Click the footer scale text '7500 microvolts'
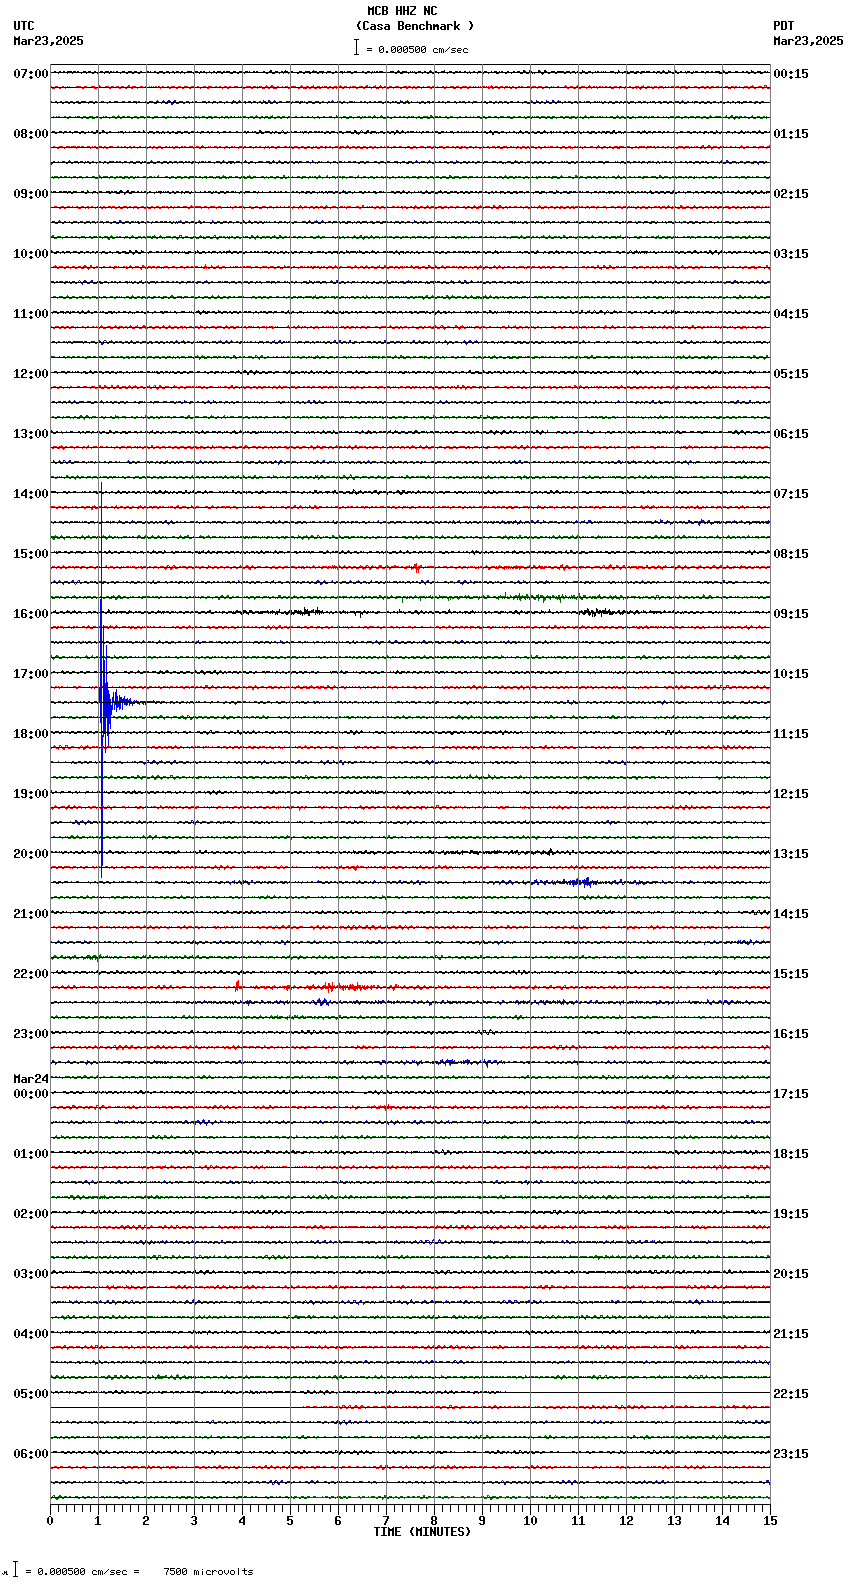Screen dimensions: 850x1584 pos(208,1572)
